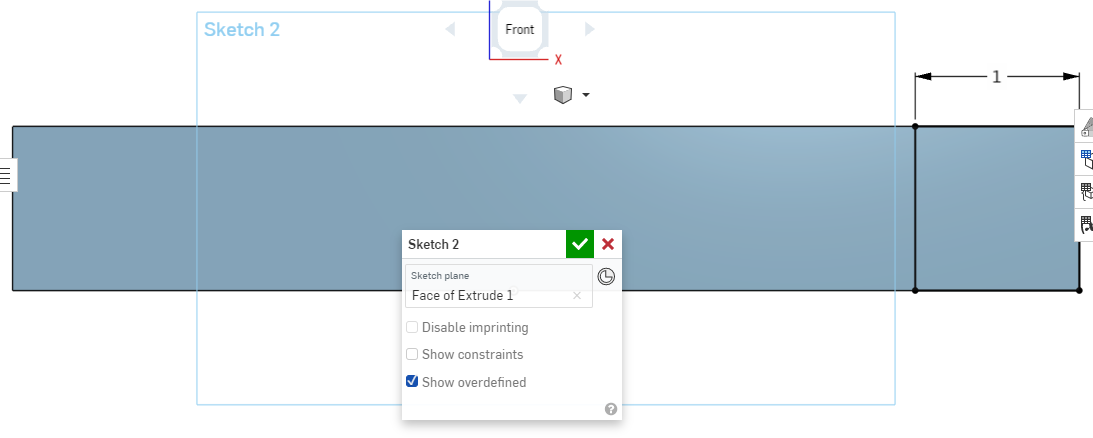
Task: Enable the Show constraints checkbox
Action: [412, 354]
